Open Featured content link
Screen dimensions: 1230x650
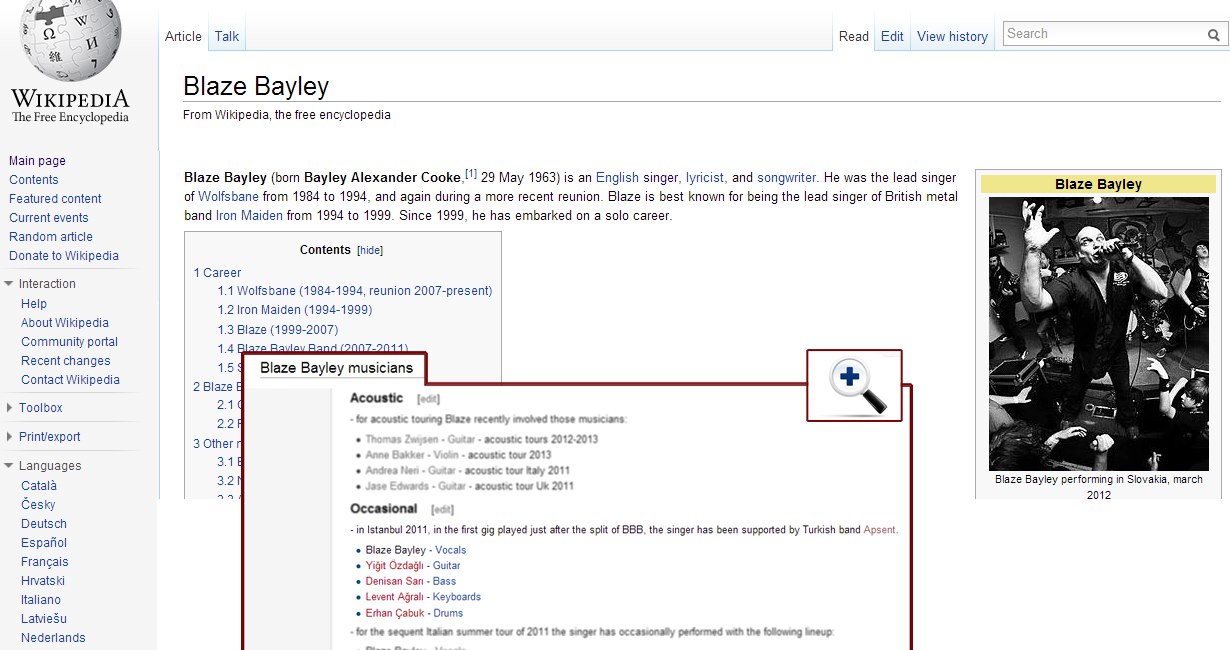(55, 199)
